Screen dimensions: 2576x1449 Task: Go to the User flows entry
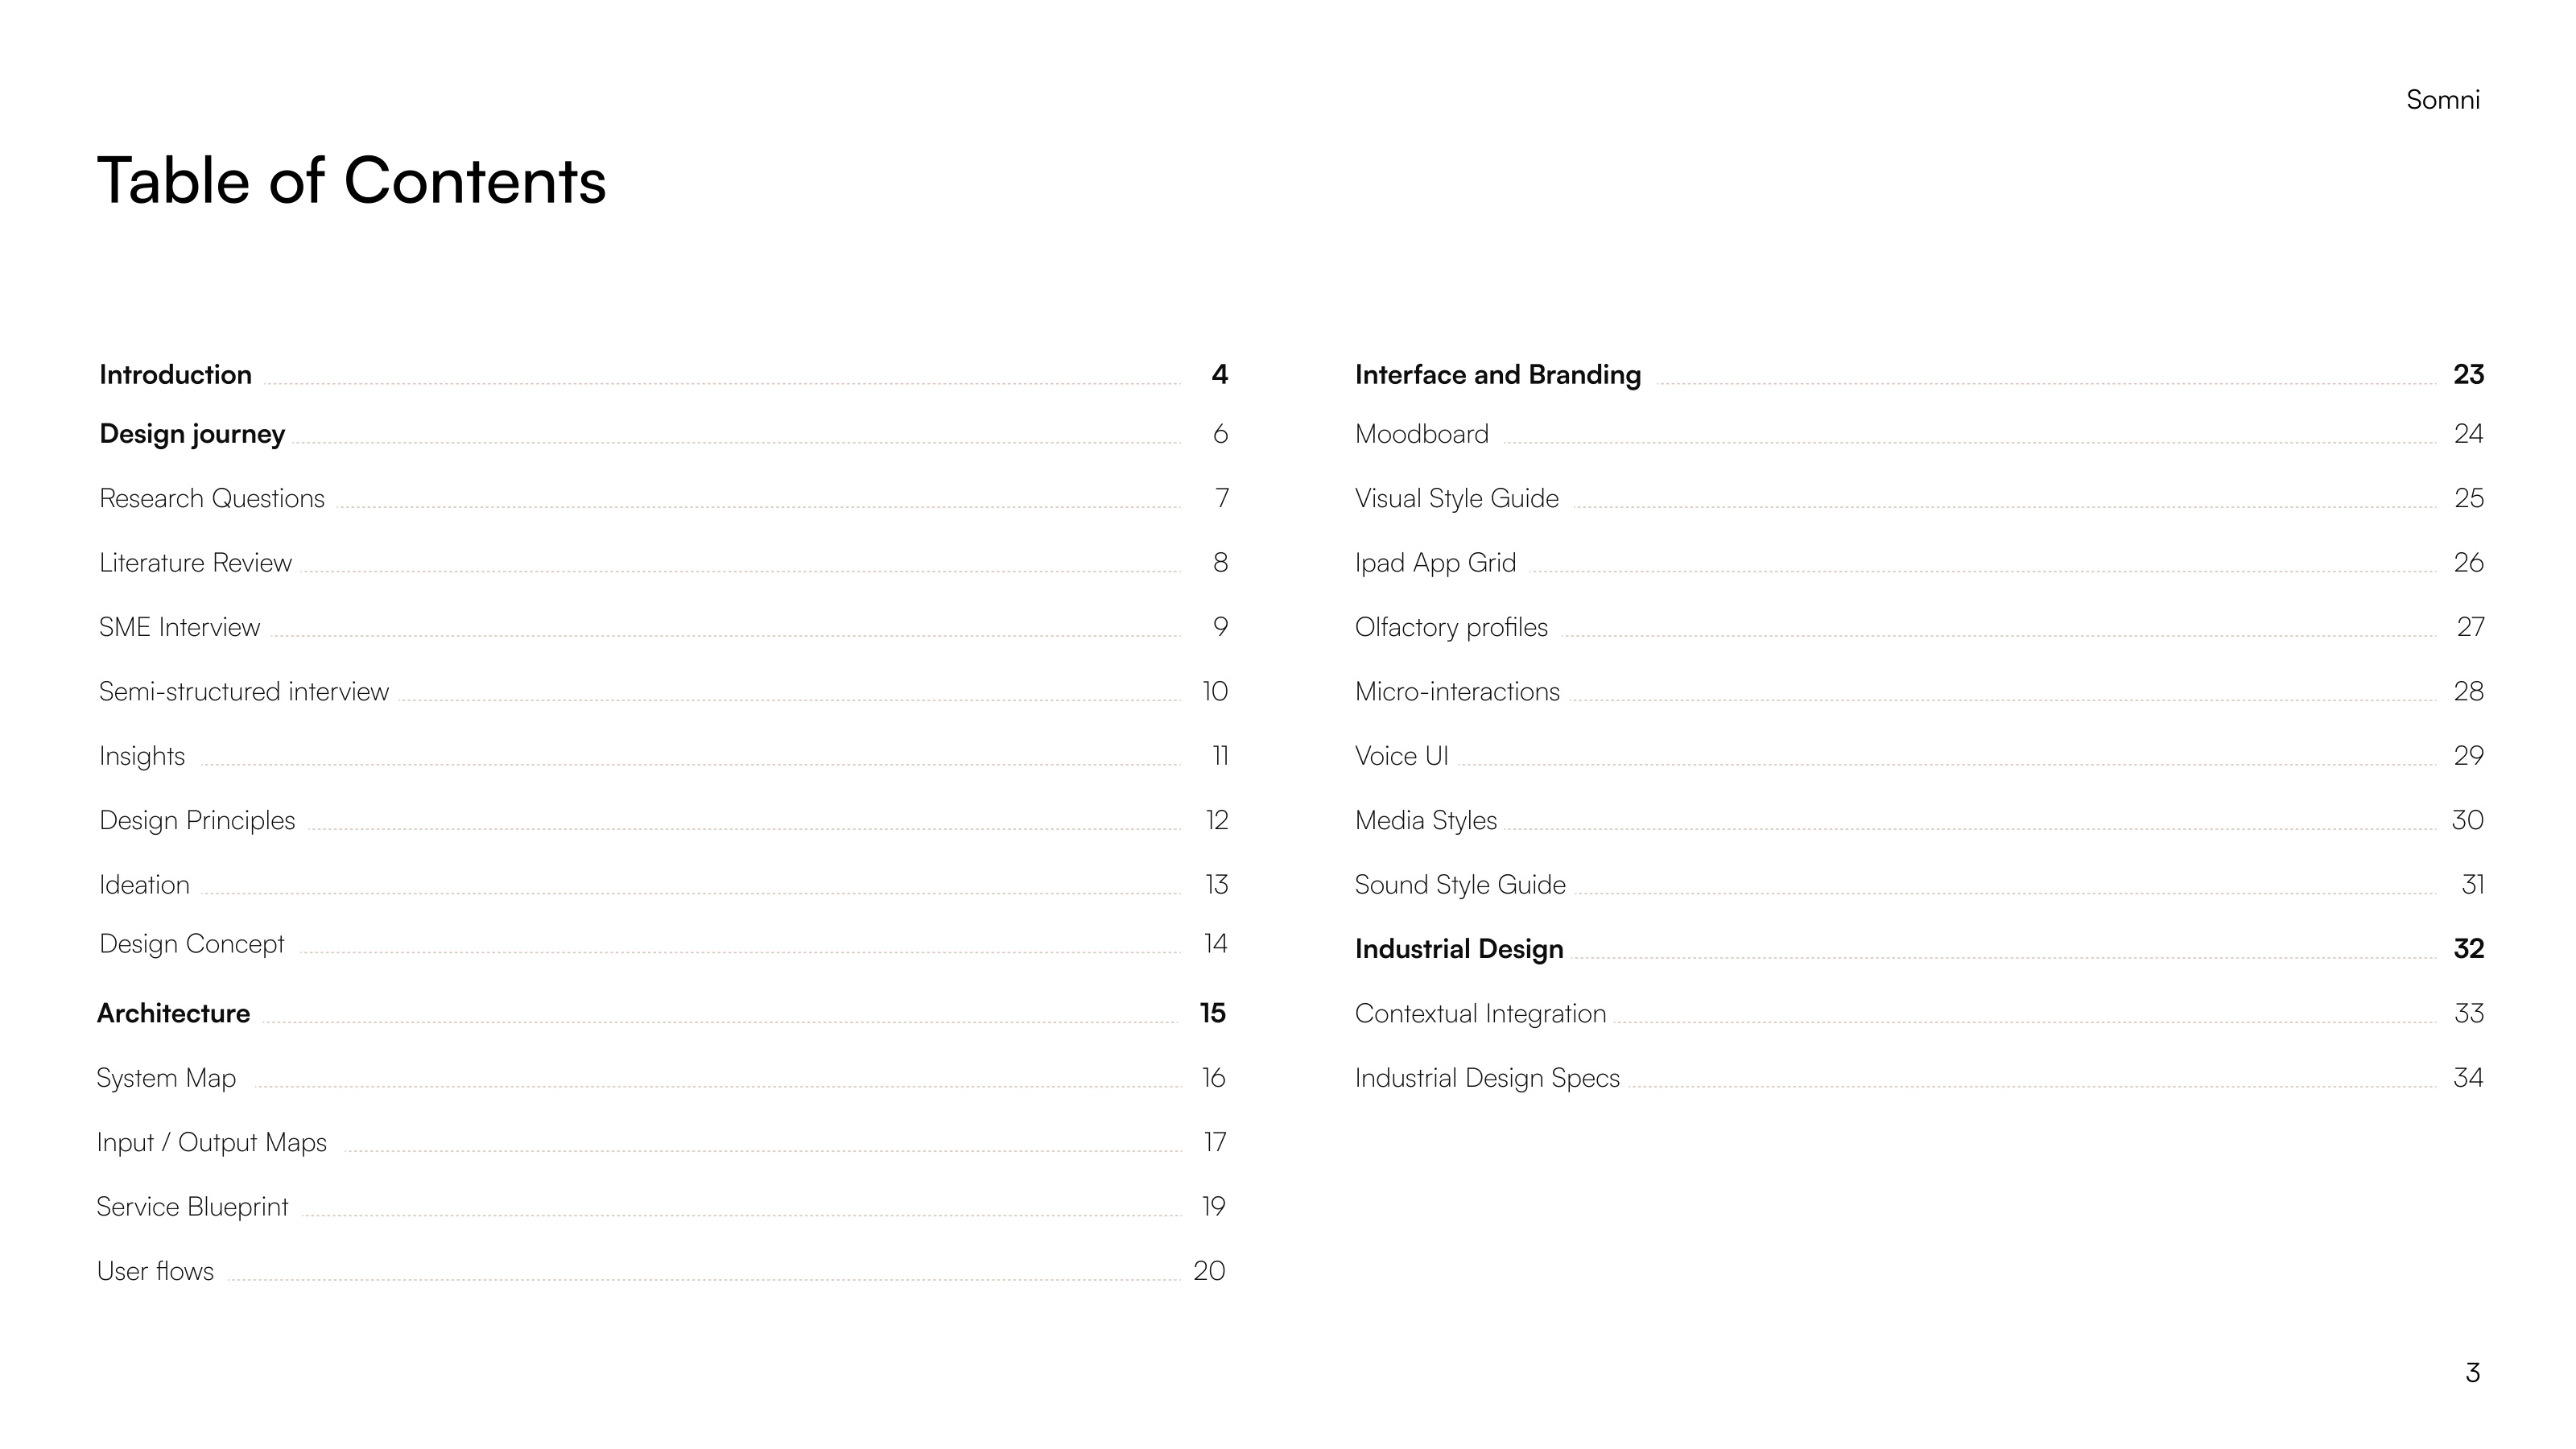tap(155, 1271)
